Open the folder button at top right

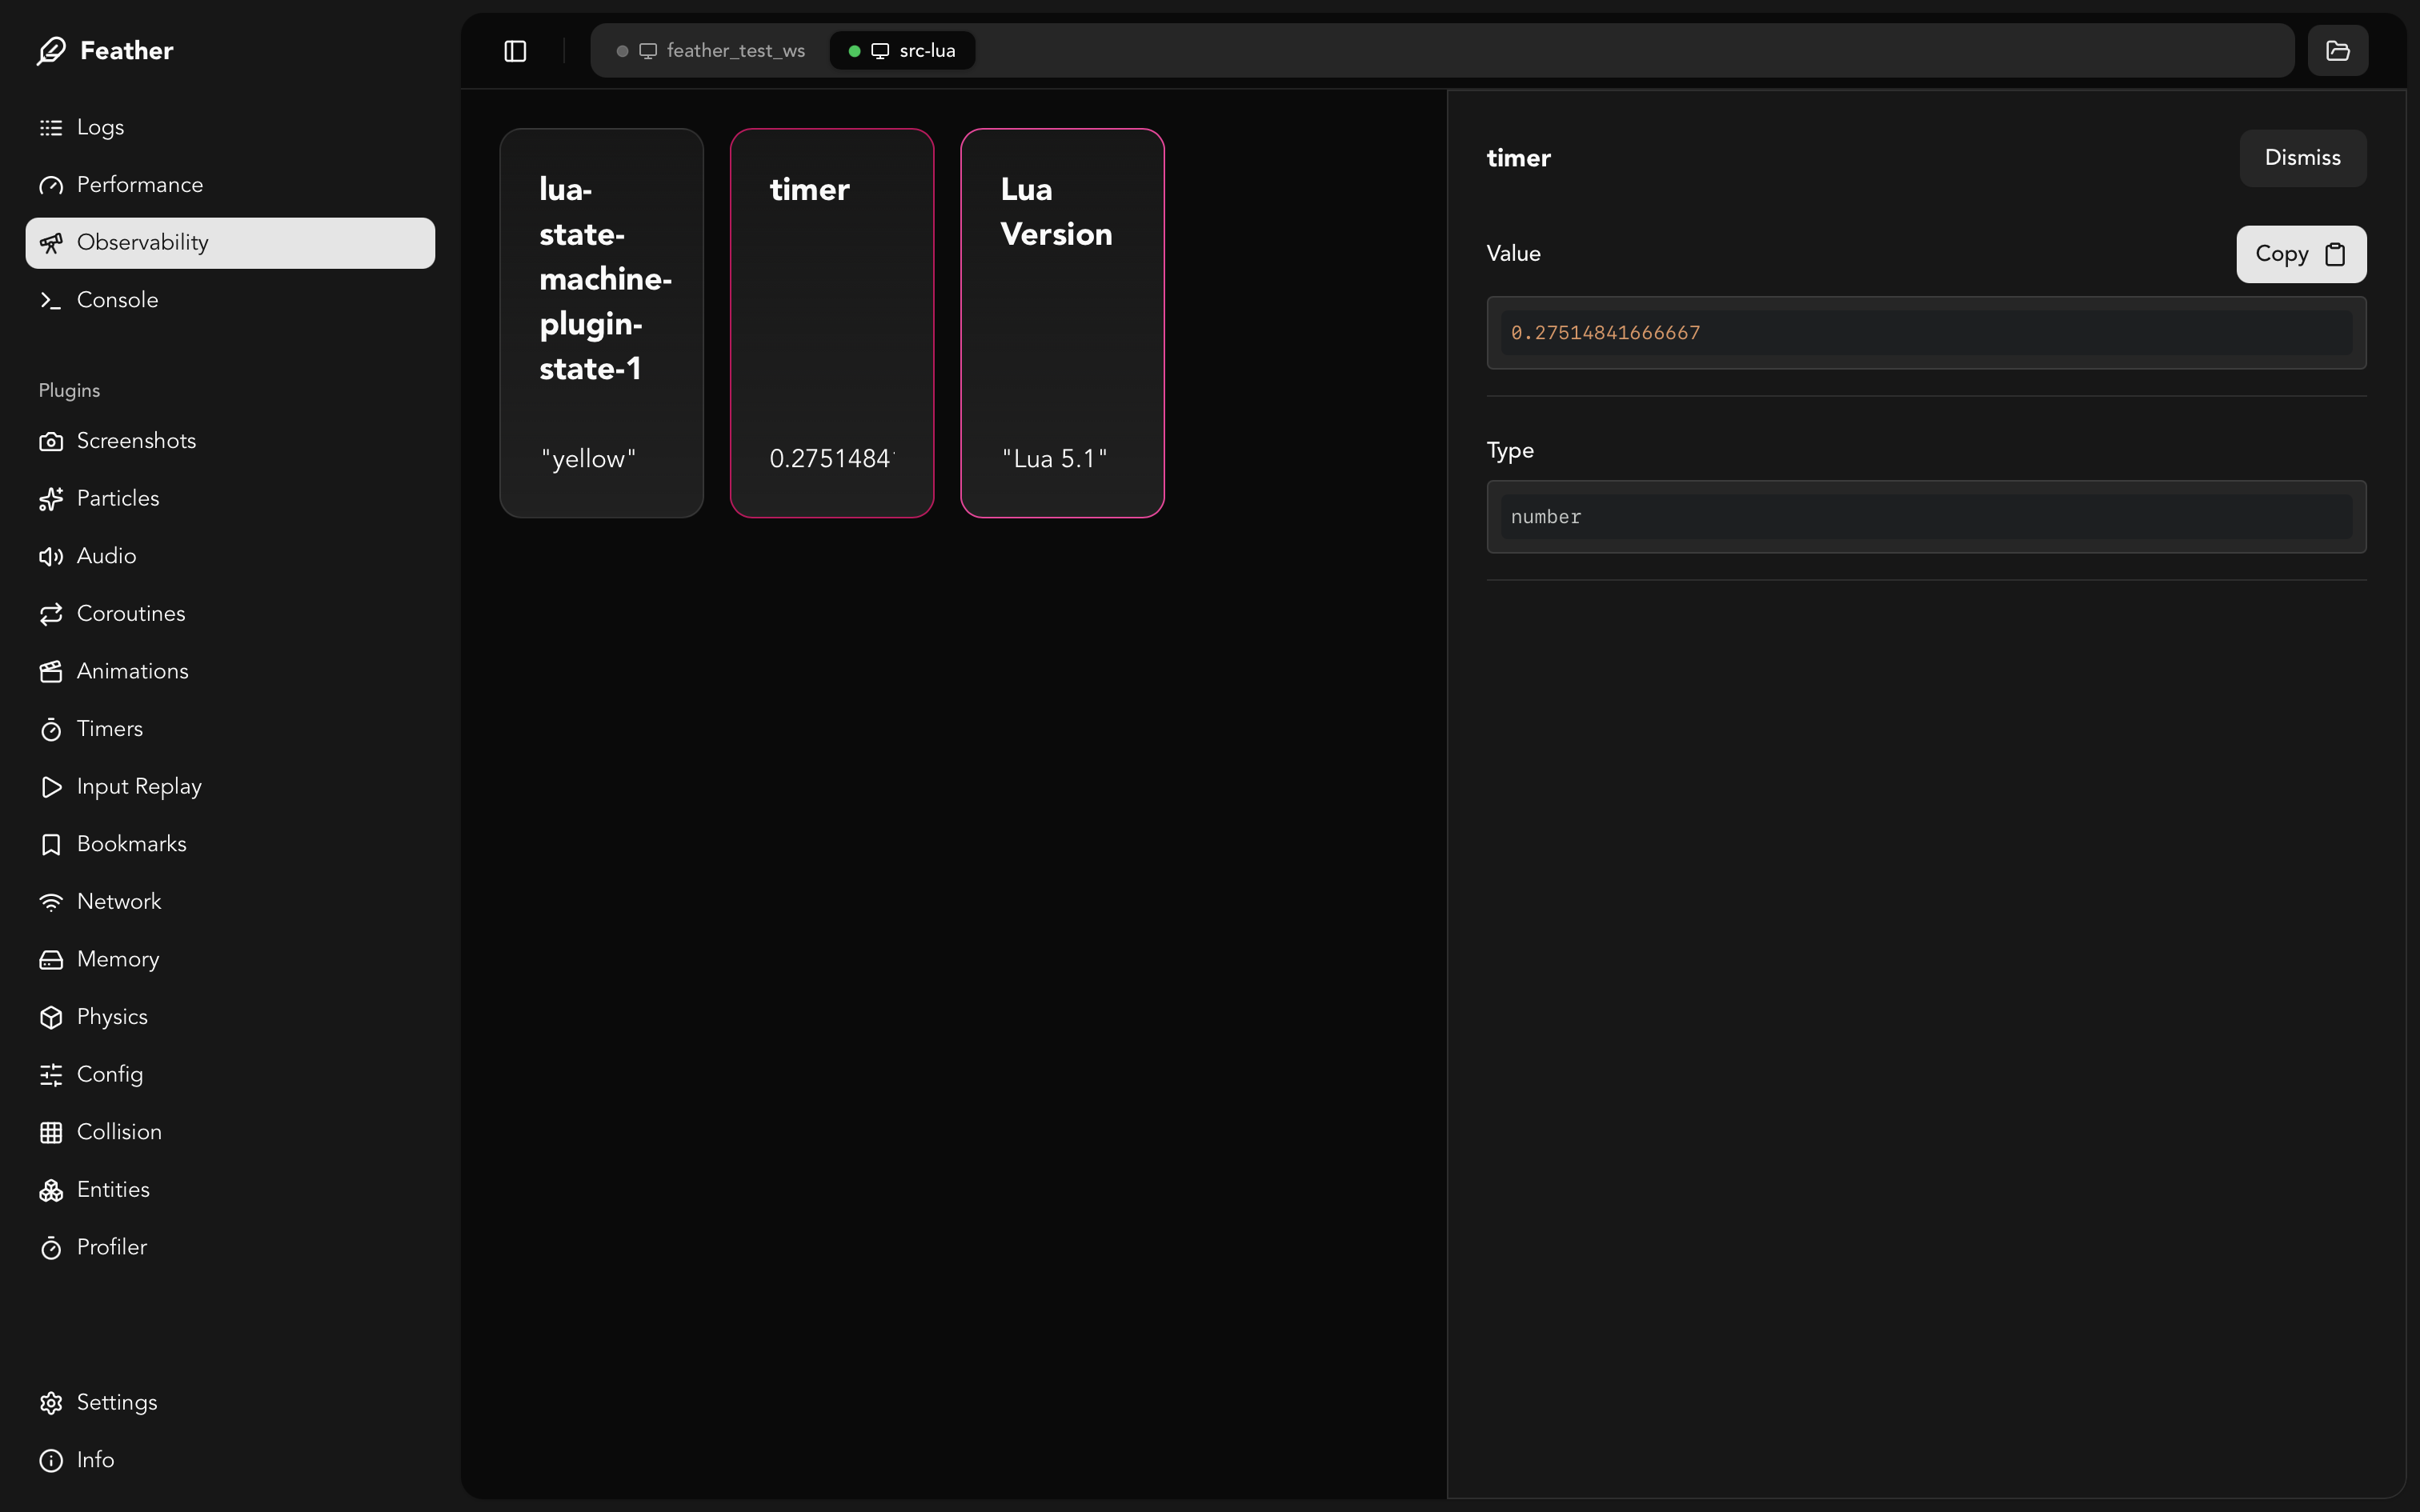[x=2338, y=51]
